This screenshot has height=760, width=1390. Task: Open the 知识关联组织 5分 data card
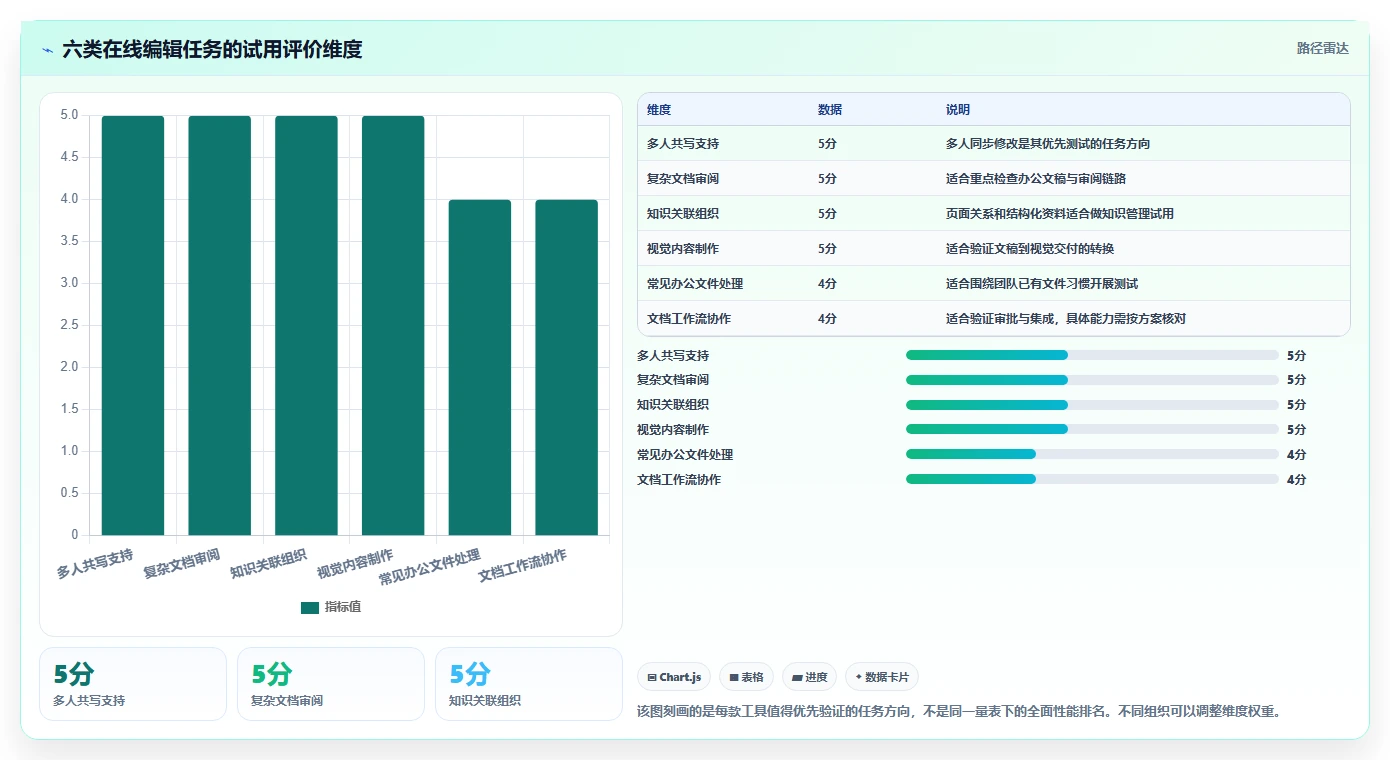[529, 684]
